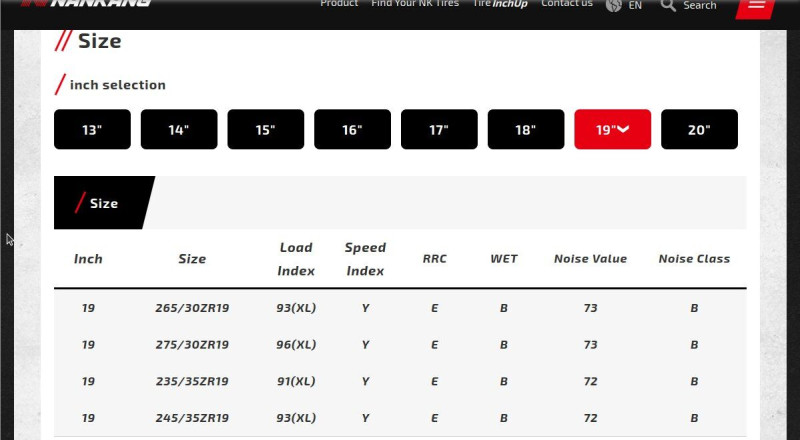Click noise value 73 in 265/30ZR19 row

[x=590, y=308]
